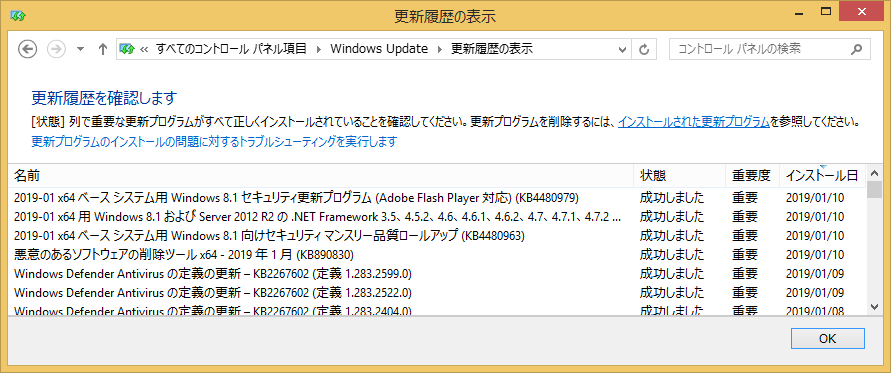Sort by インストール日 column header
Image resolution: width=891 pixels, height=373 pixels.
[x=822, y=176]
